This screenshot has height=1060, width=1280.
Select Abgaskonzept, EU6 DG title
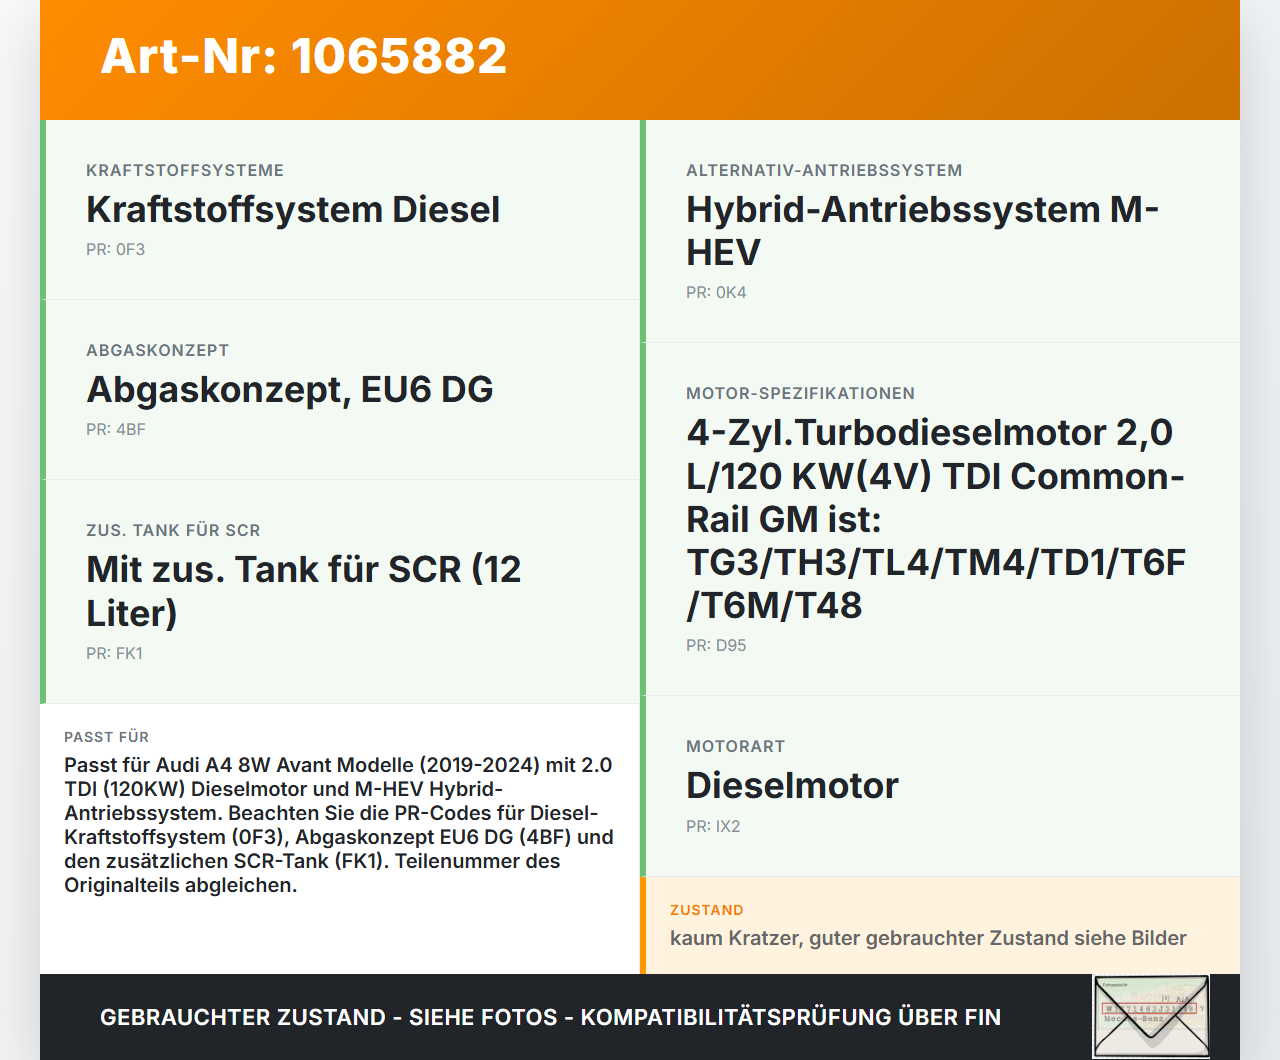coord(290,389)
